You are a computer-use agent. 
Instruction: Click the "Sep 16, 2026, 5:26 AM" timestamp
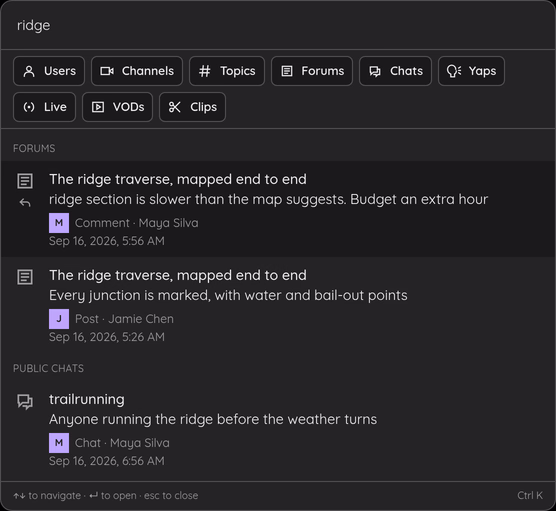pyautogui.click(x=107, y=337)
